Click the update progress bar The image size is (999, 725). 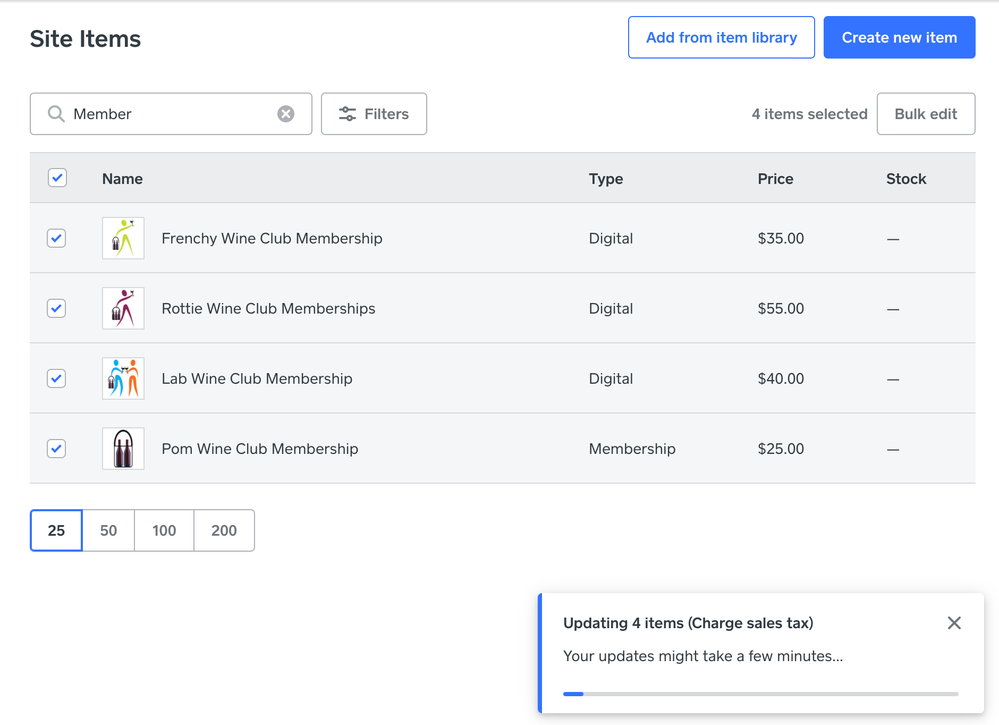(760, 693)
